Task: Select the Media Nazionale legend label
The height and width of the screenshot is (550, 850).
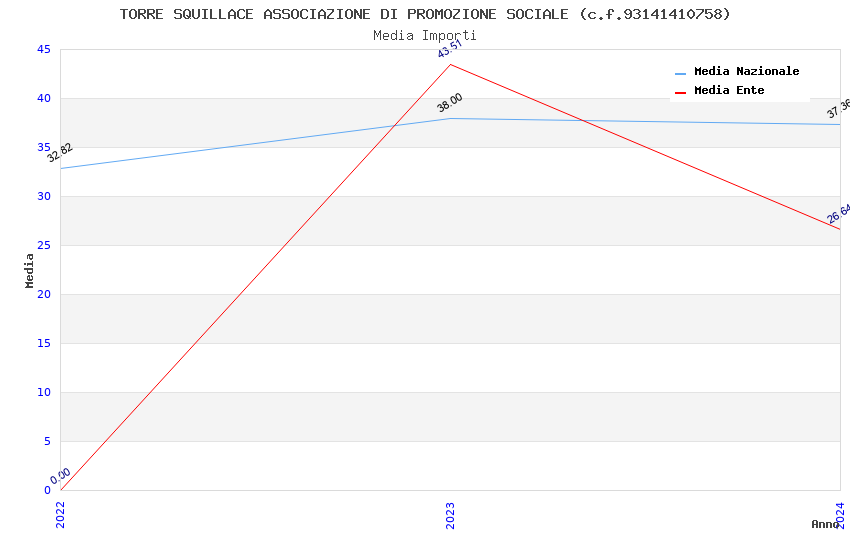Action: pos(746,71)
